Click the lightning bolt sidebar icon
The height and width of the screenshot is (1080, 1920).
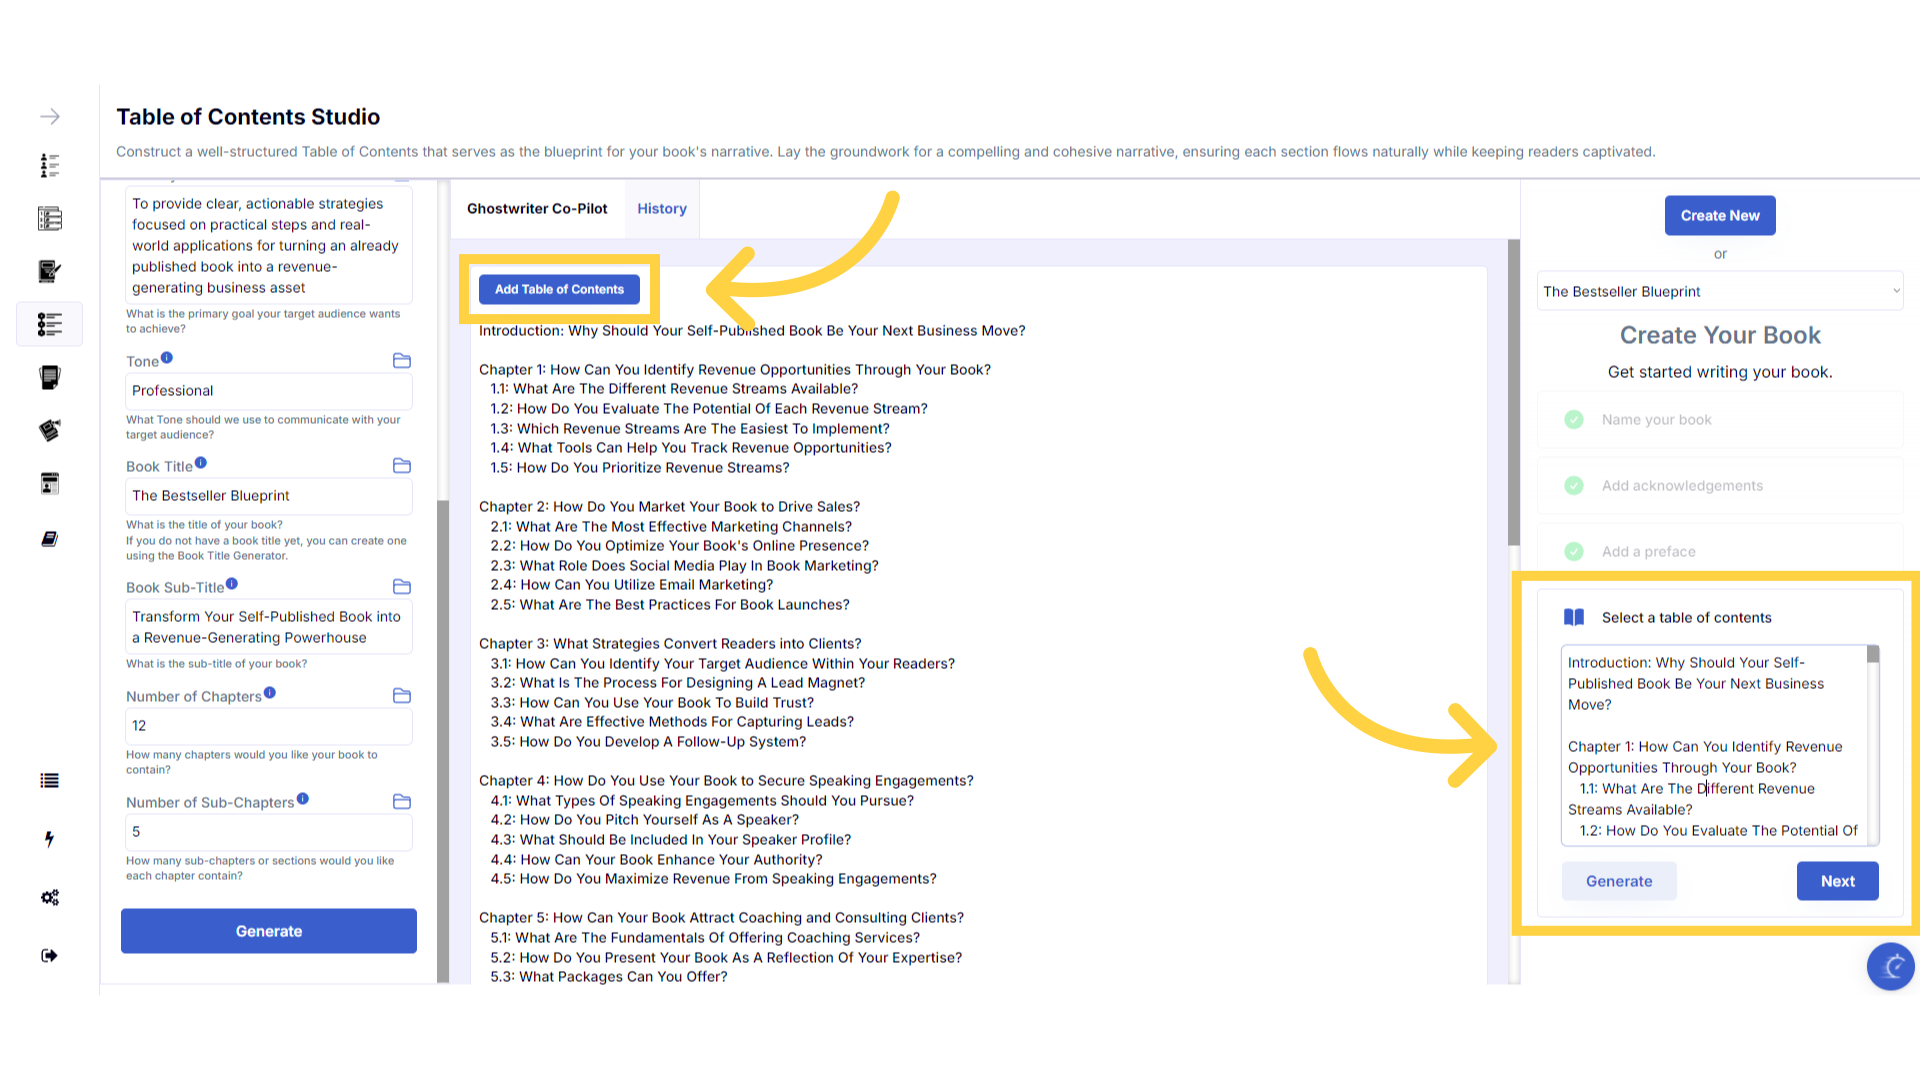49,839
